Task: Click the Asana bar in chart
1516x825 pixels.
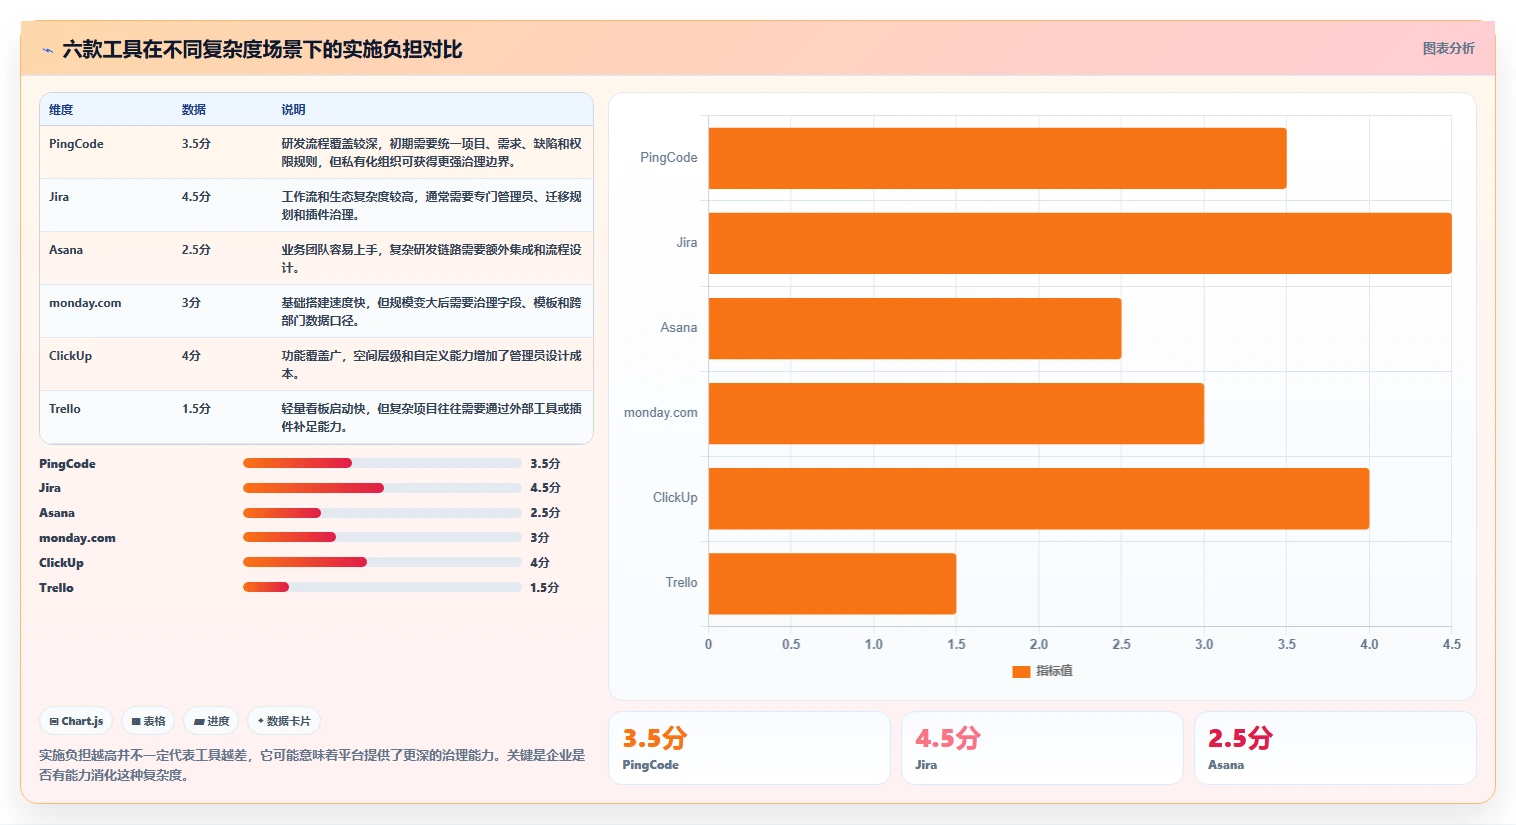Action: 915,328
